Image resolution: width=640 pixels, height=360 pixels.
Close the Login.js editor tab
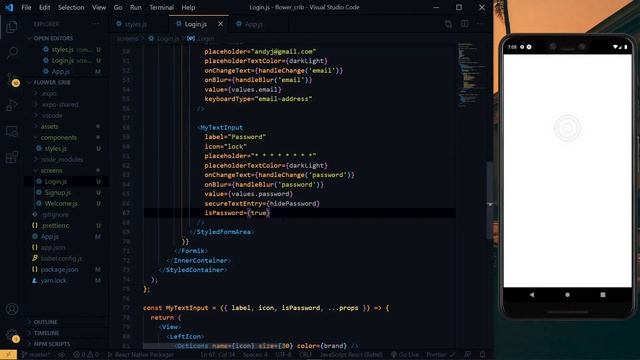pos(220,24)
